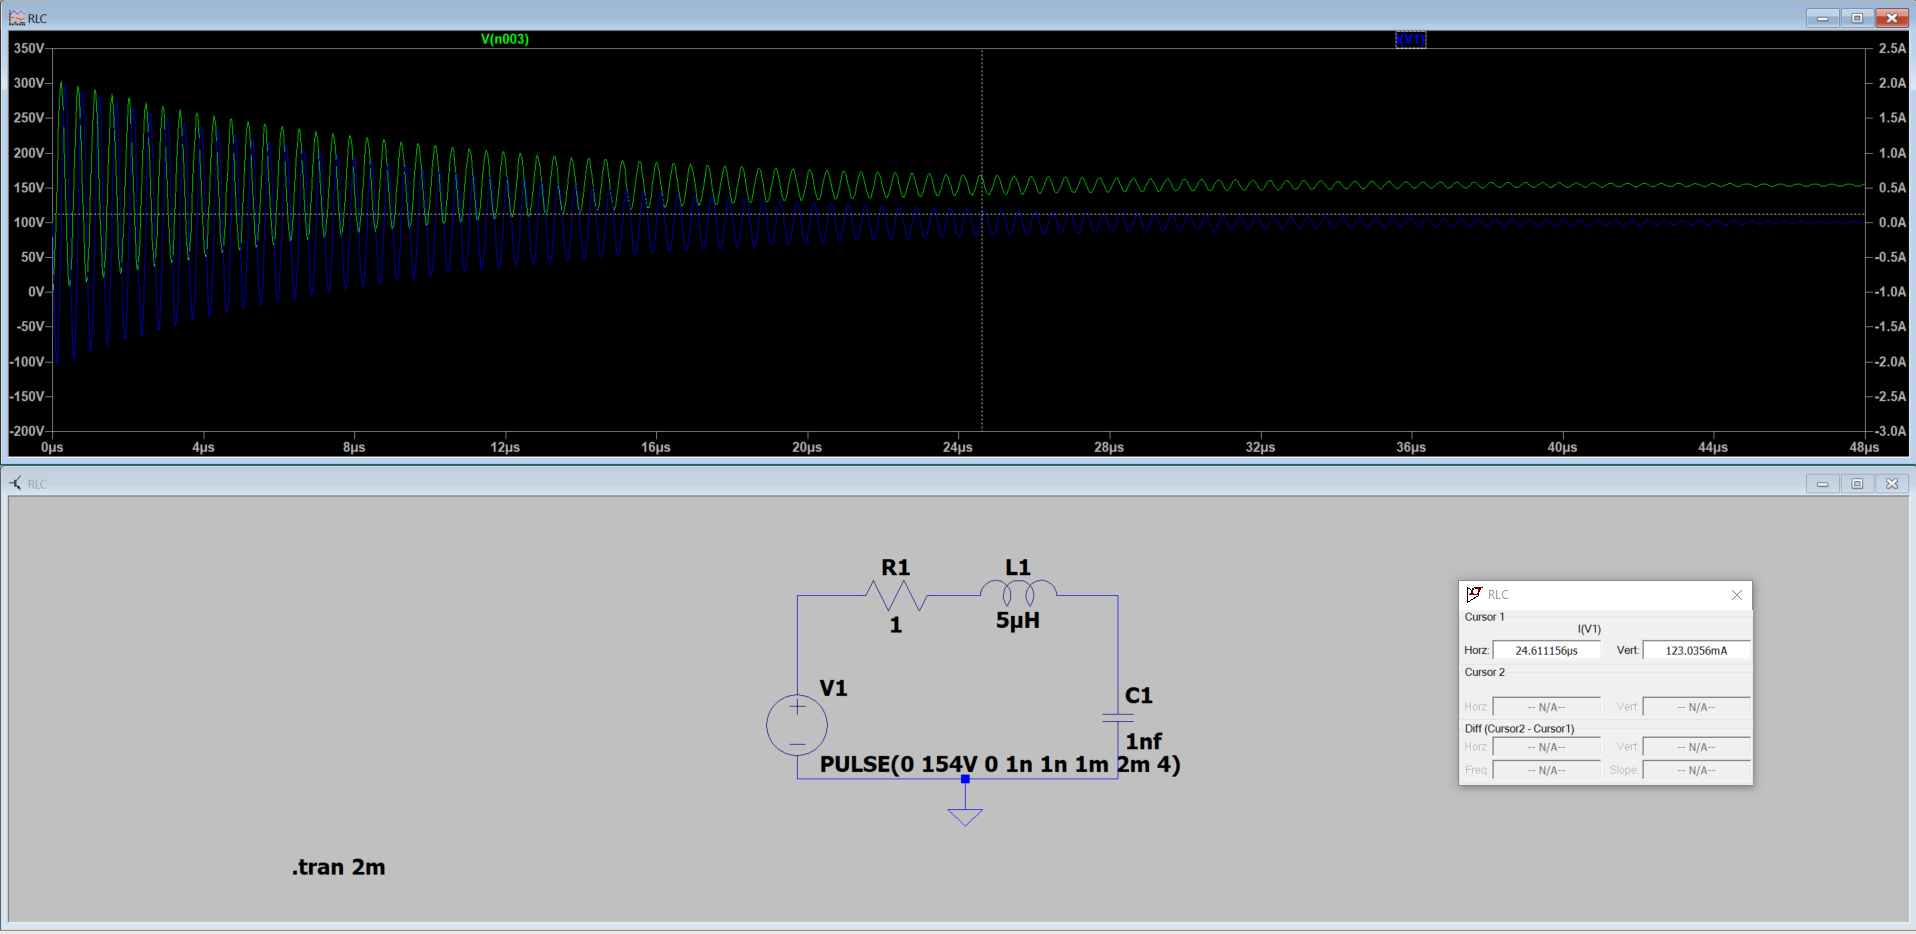Click the 0µs tick on time axis
Image resolution: width=1916 pixels, height=934 pixels.
[x=52, y=447]
